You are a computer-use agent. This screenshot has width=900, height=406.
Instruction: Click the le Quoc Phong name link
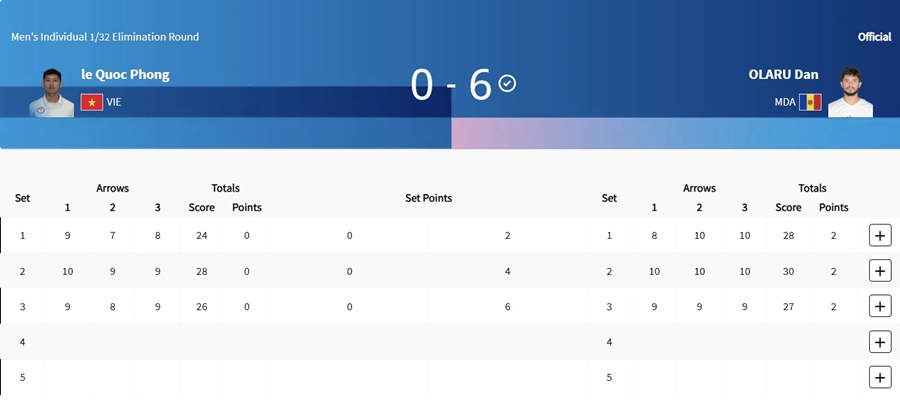point(126,75)
